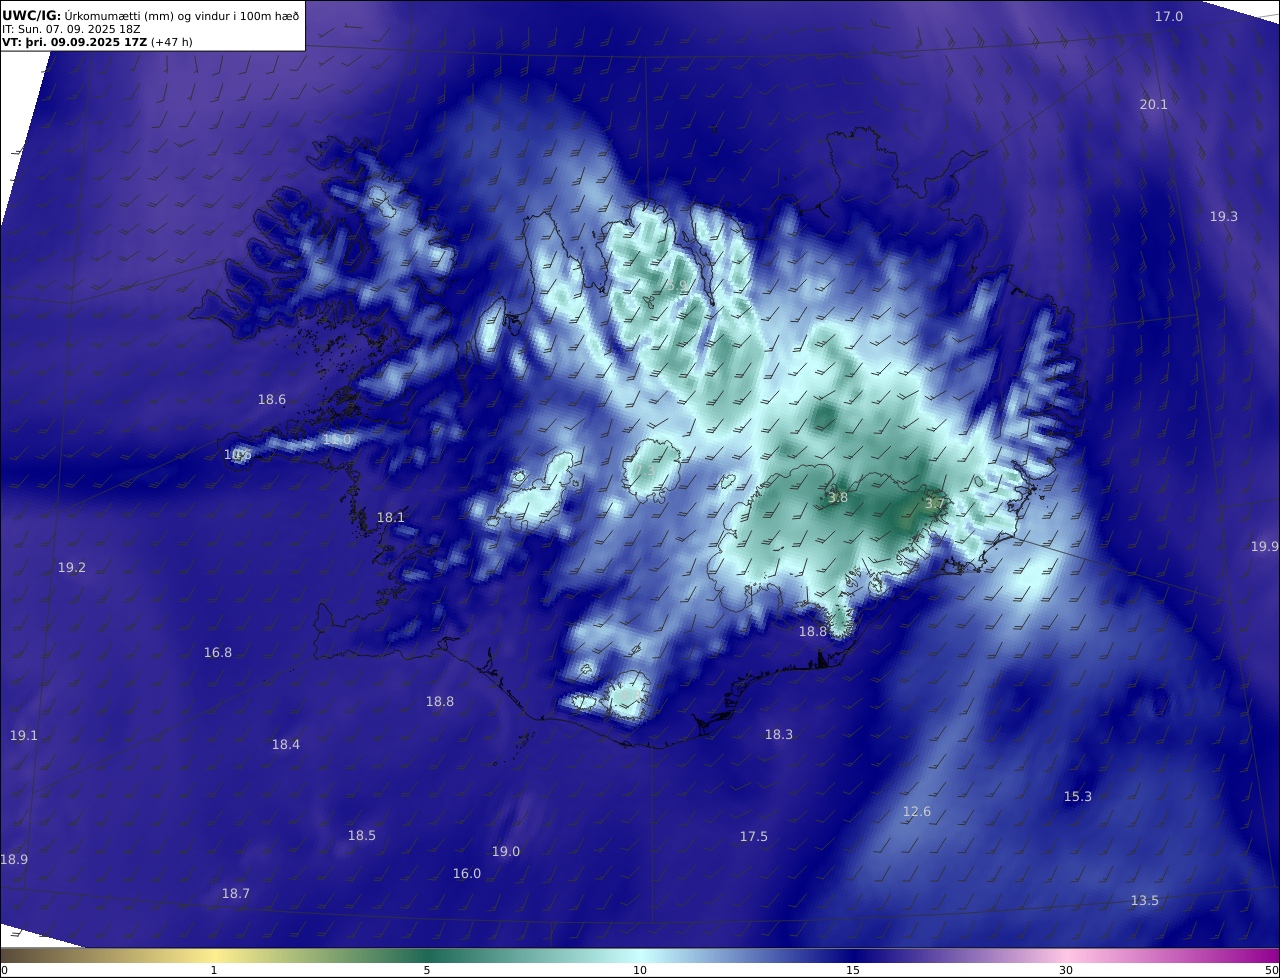This screenshot has height=978, width=1280.
Task: Click the 15.3 value label
Action: [1077, 797]
